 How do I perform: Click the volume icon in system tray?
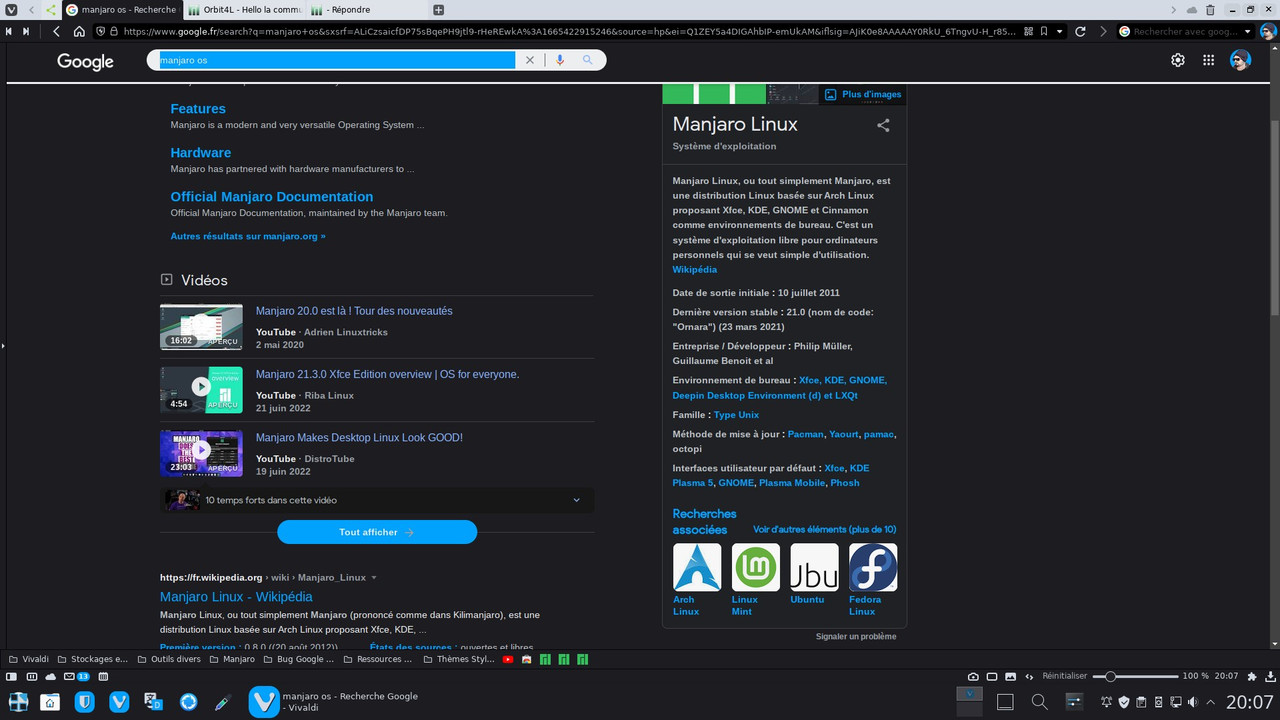point(1192,702)
